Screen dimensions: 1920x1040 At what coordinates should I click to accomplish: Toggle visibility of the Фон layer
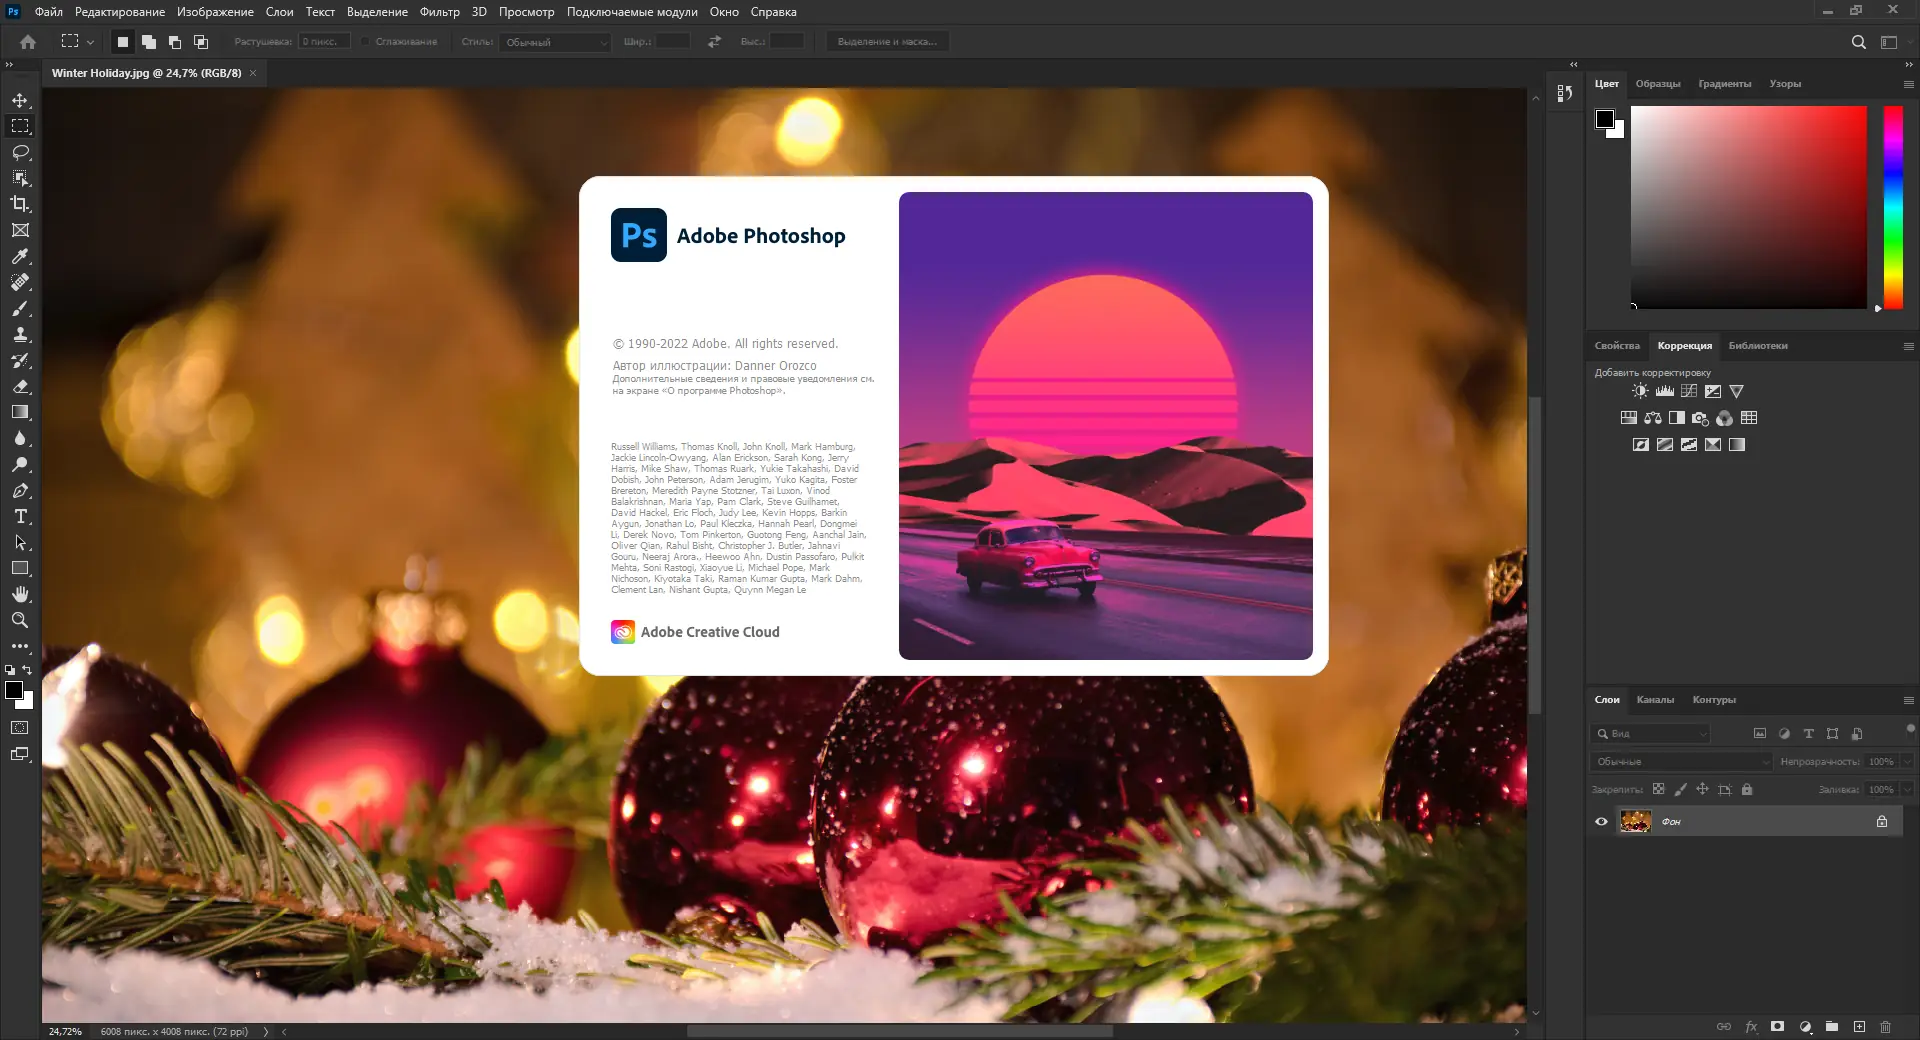click(1601, 822)
